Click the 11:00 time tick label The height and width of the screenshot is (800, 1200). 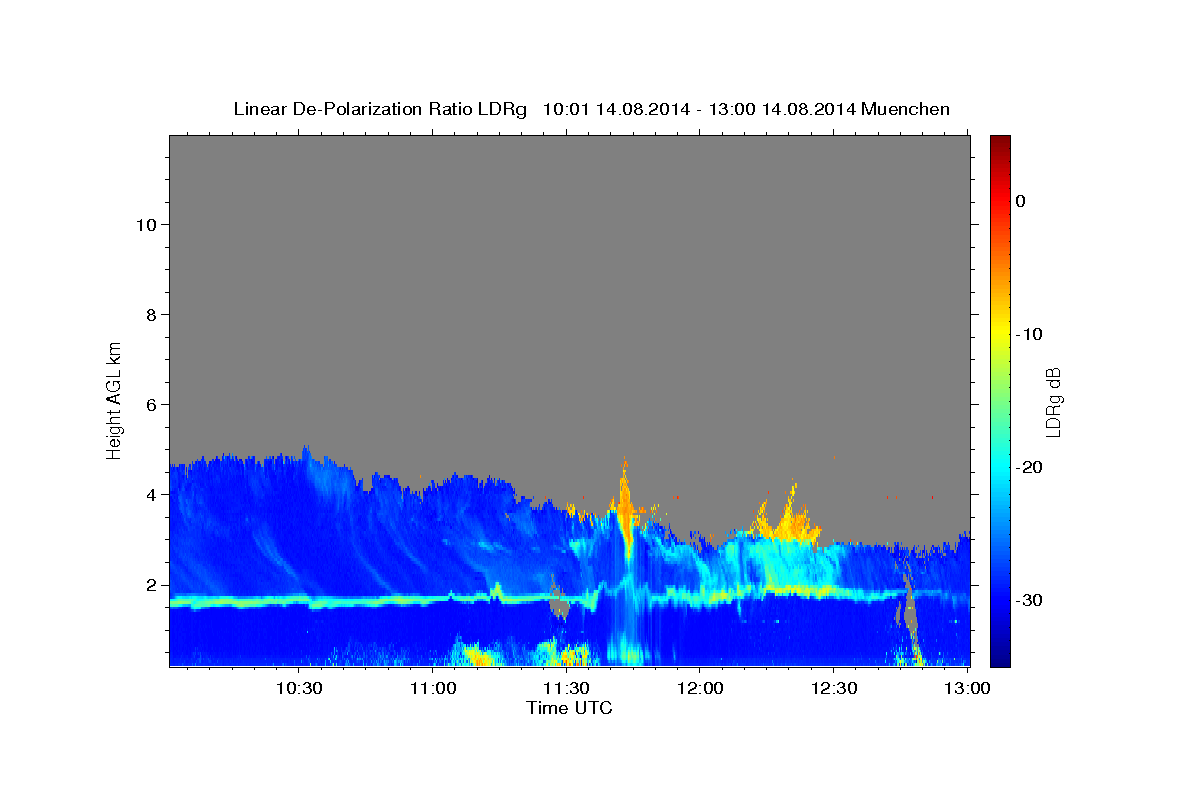pos(432,688)
